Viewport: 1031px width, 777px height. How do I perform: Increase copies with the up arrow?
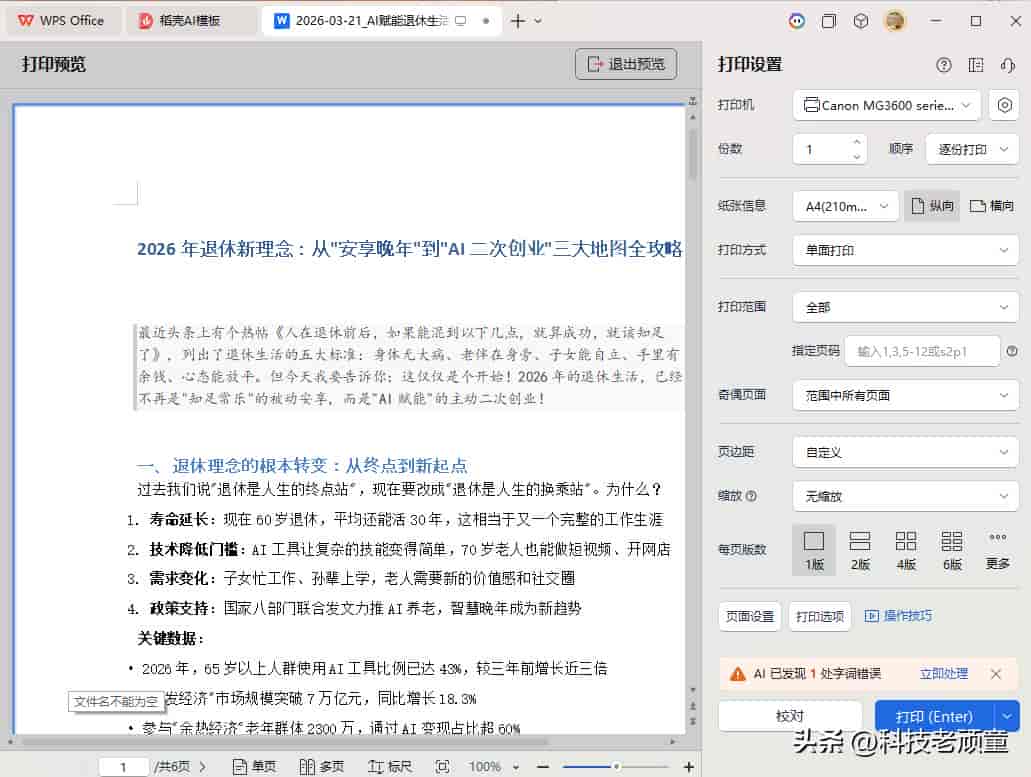(x=856, y=142)
